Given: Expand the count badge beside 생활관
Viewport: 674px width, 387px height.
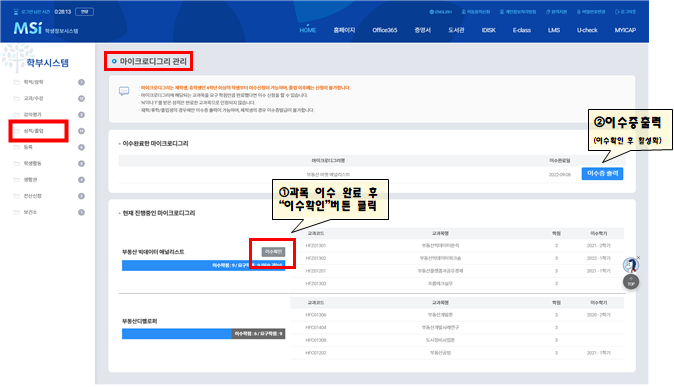Looking at the screenshot, I should click(81, 180).
